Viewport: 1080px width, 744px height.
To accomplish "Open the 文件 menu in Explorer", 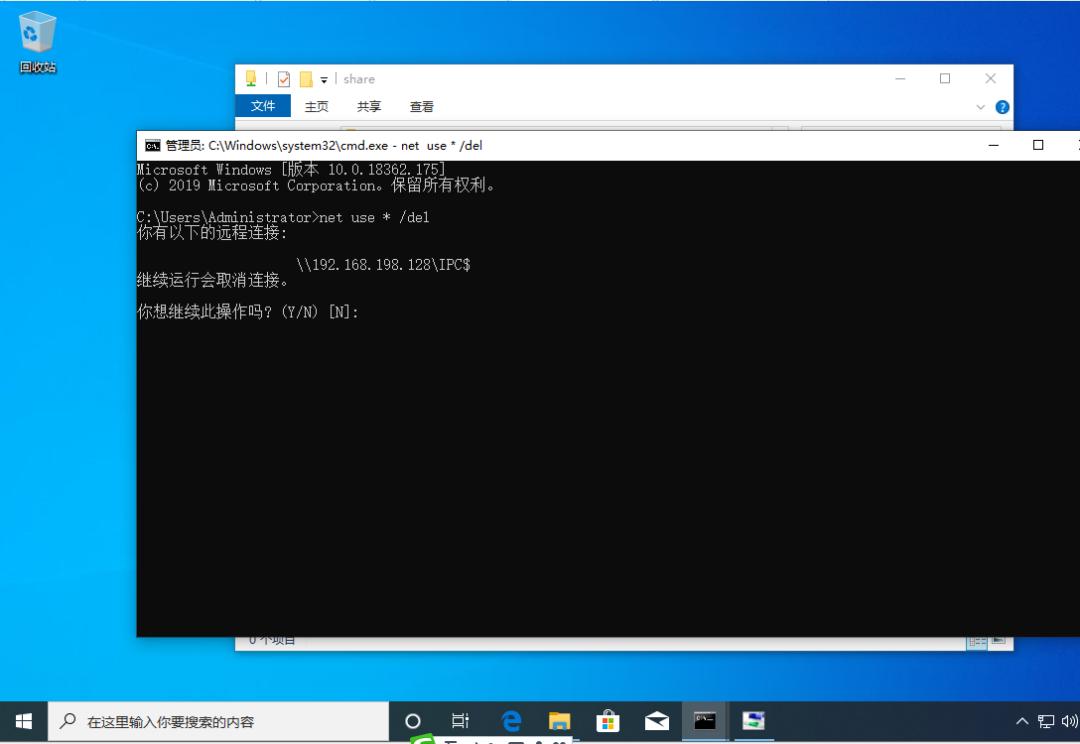I will coord(263,107).
